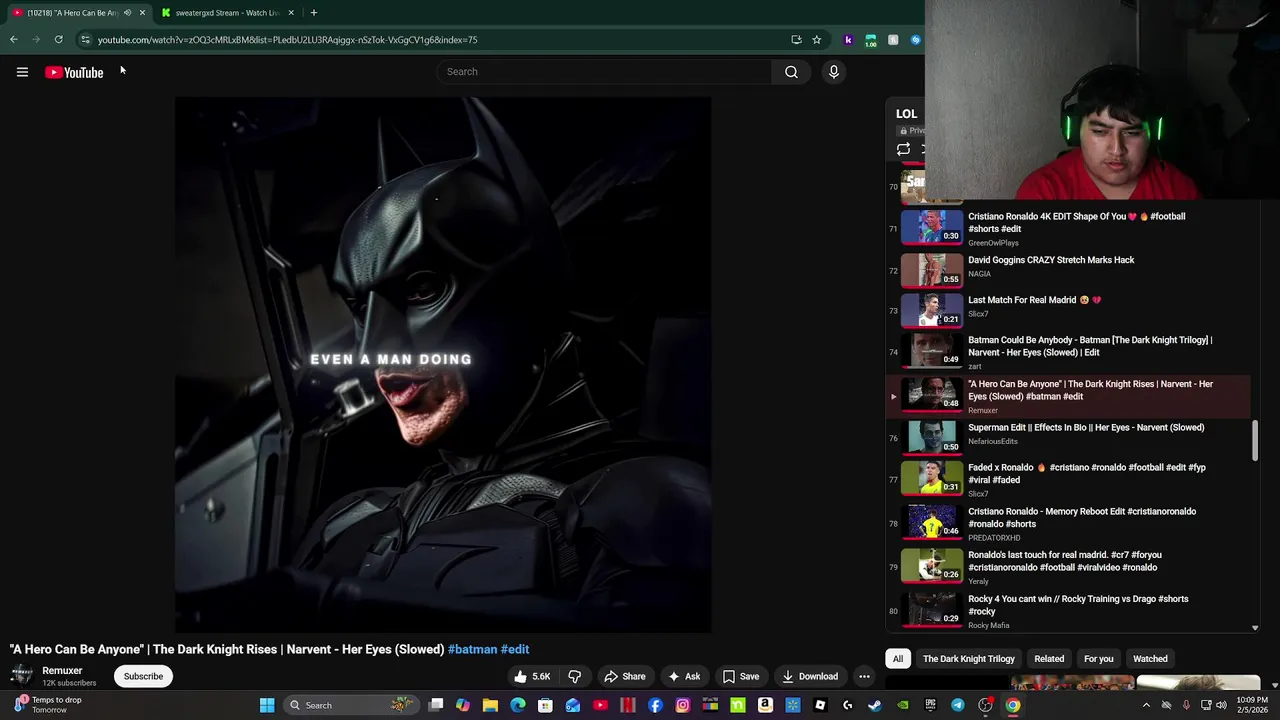Go back in browser history
This screenshot has width=1280, height=720.
[14, 40]
